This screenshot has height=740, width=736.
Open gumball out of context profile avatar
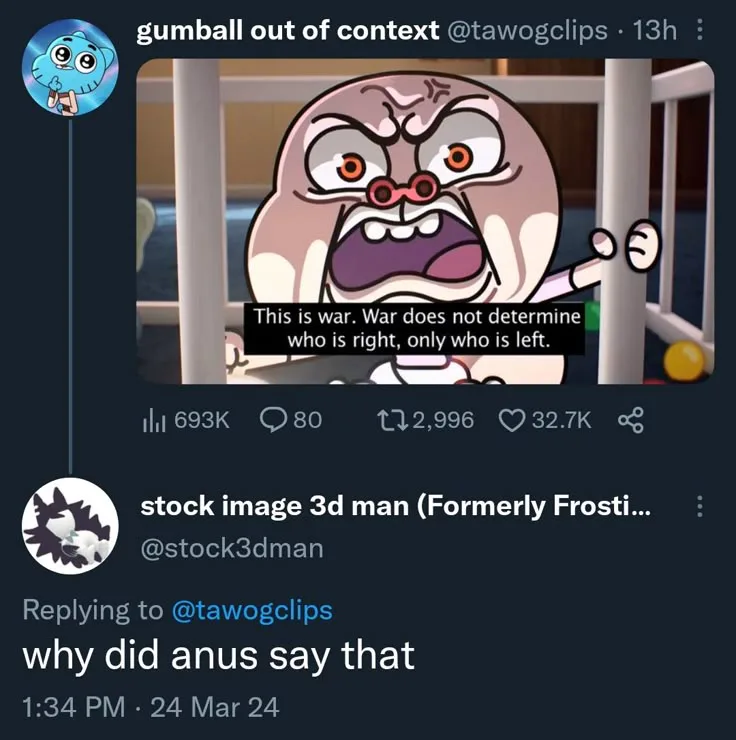point(69,67)
